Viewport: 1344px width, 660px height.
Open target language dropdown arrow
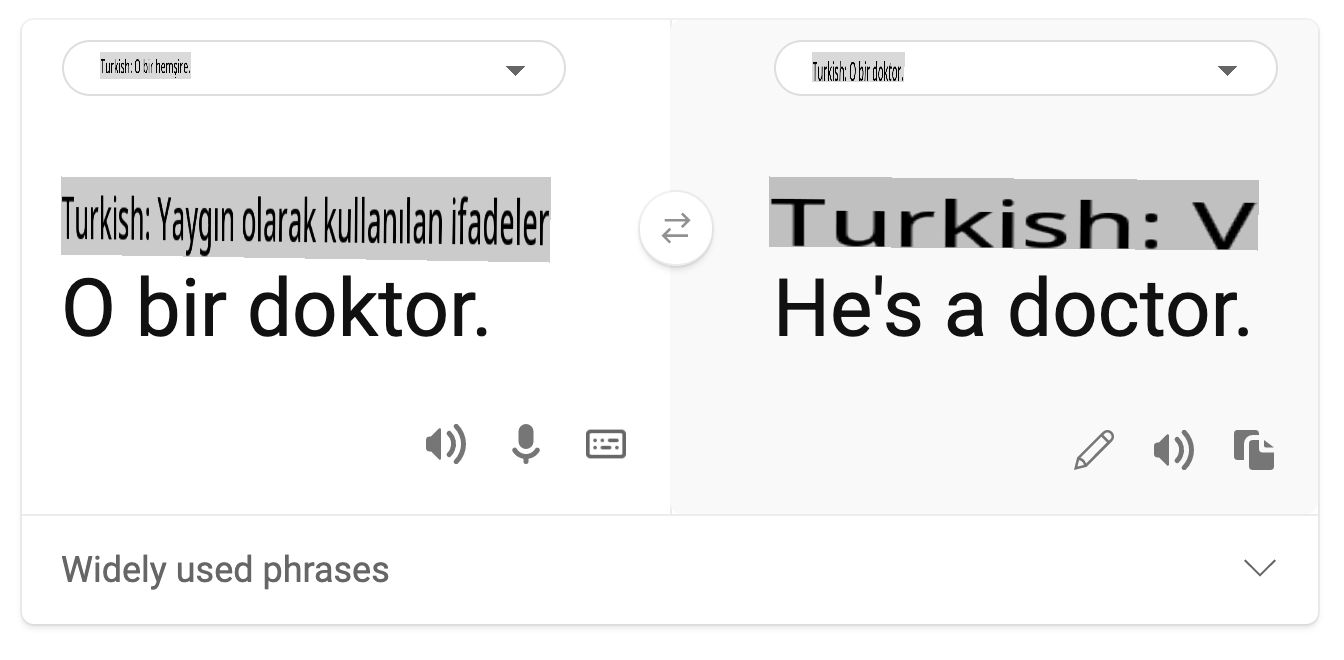(x=1227, y=70)
